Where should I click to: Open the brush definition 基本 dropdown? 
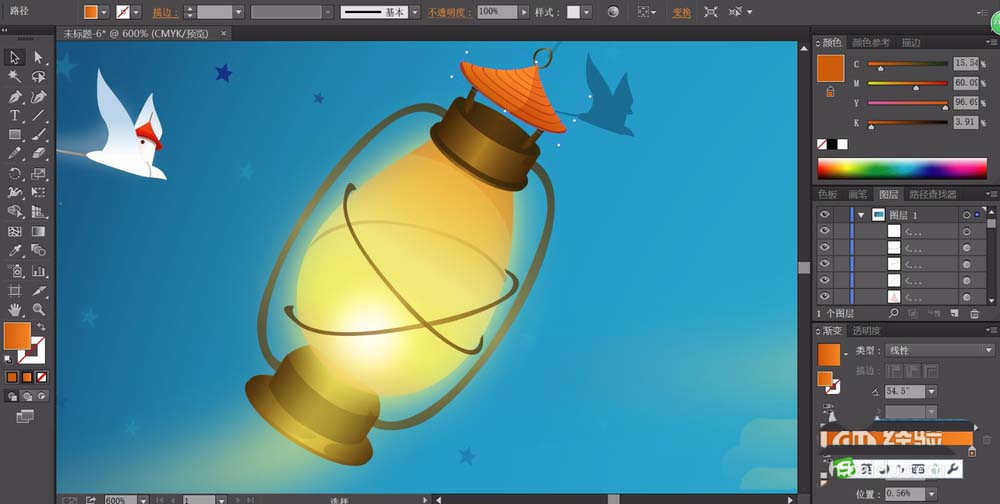[x=415, y=12]
